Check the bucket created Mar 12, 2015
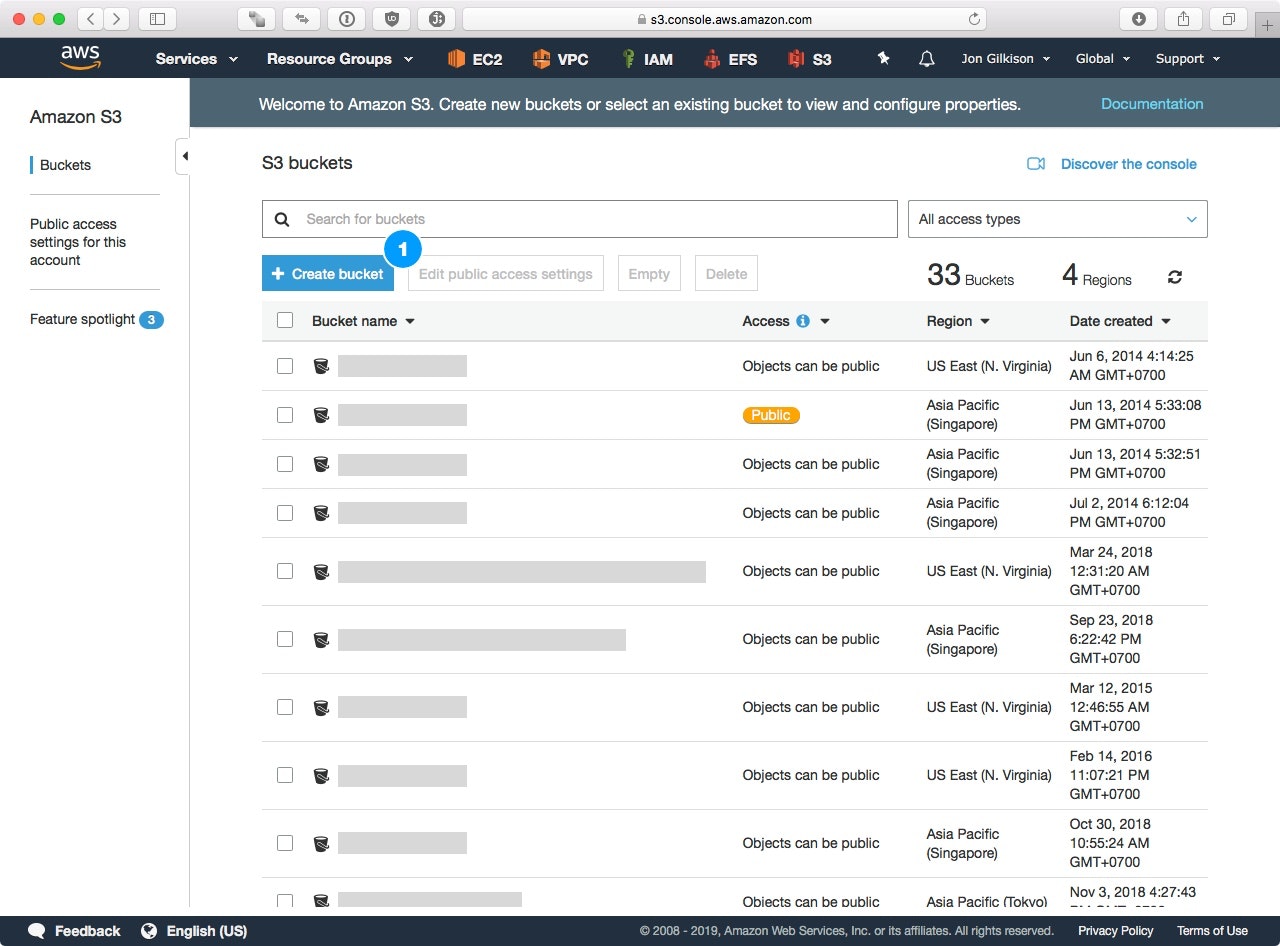Screen dimensions: 1280x946 pos(285,707)
